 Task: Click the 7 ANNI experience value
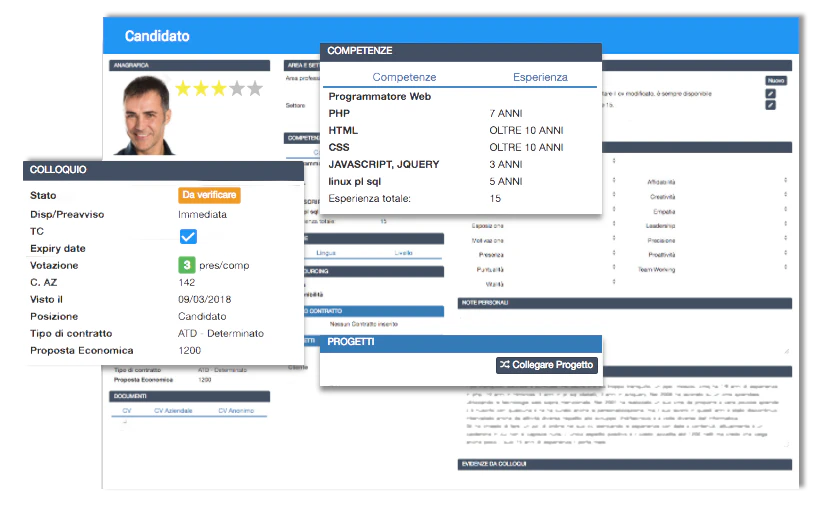coord(505,113)
